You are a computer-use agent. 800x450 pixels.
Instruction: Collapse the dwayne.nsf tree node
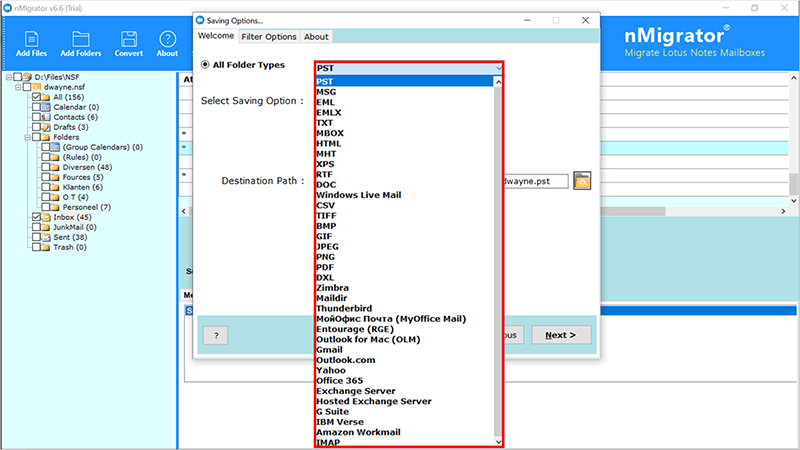[18, 87]
